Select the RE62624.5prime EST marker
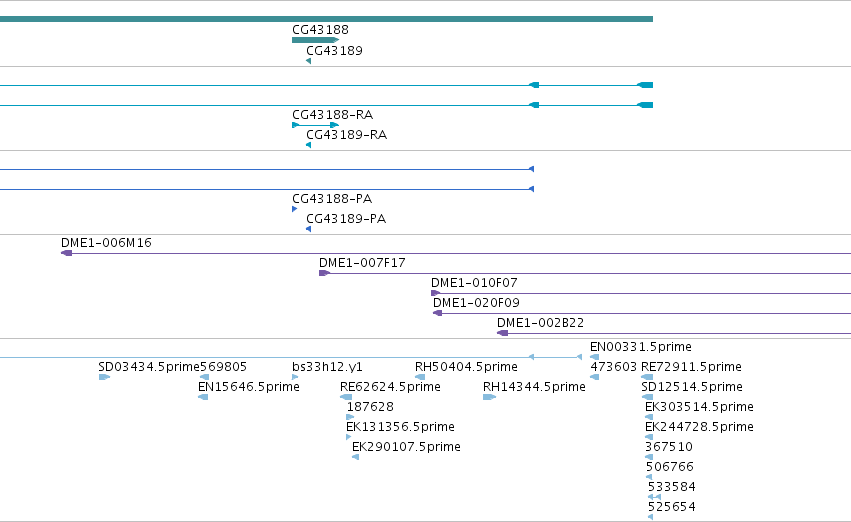Viewport: 851px width, 522px height. point(346,397)
